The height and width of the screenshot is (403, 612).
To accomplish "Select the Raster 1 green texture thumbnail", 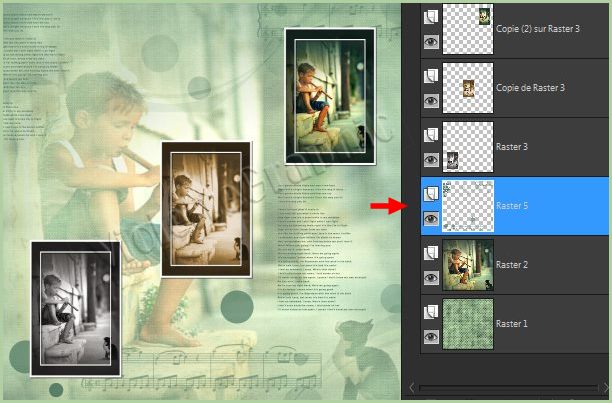I will pos(467,324).
